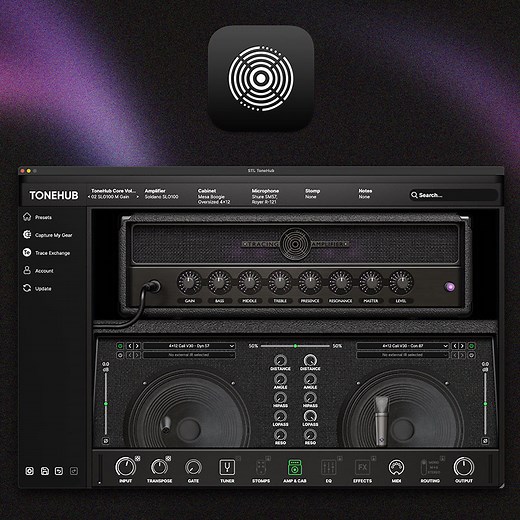Click the Search input field
The width and height of the screenshot is (520, 520).
tap(453, 195)
